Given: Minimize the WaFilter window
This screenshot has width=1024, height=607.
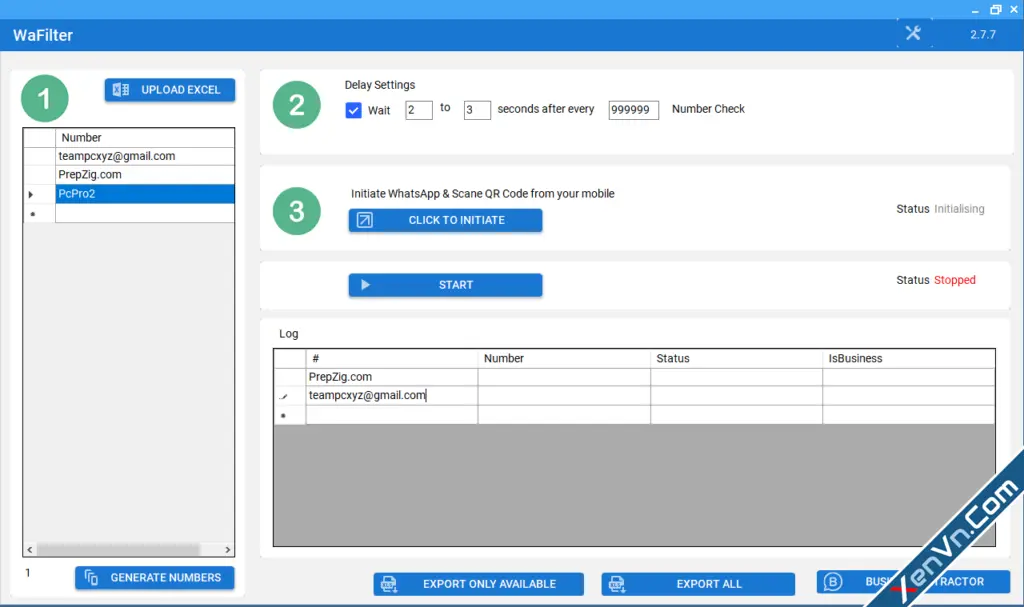Looking at the screenshot, I should [975, 10].
